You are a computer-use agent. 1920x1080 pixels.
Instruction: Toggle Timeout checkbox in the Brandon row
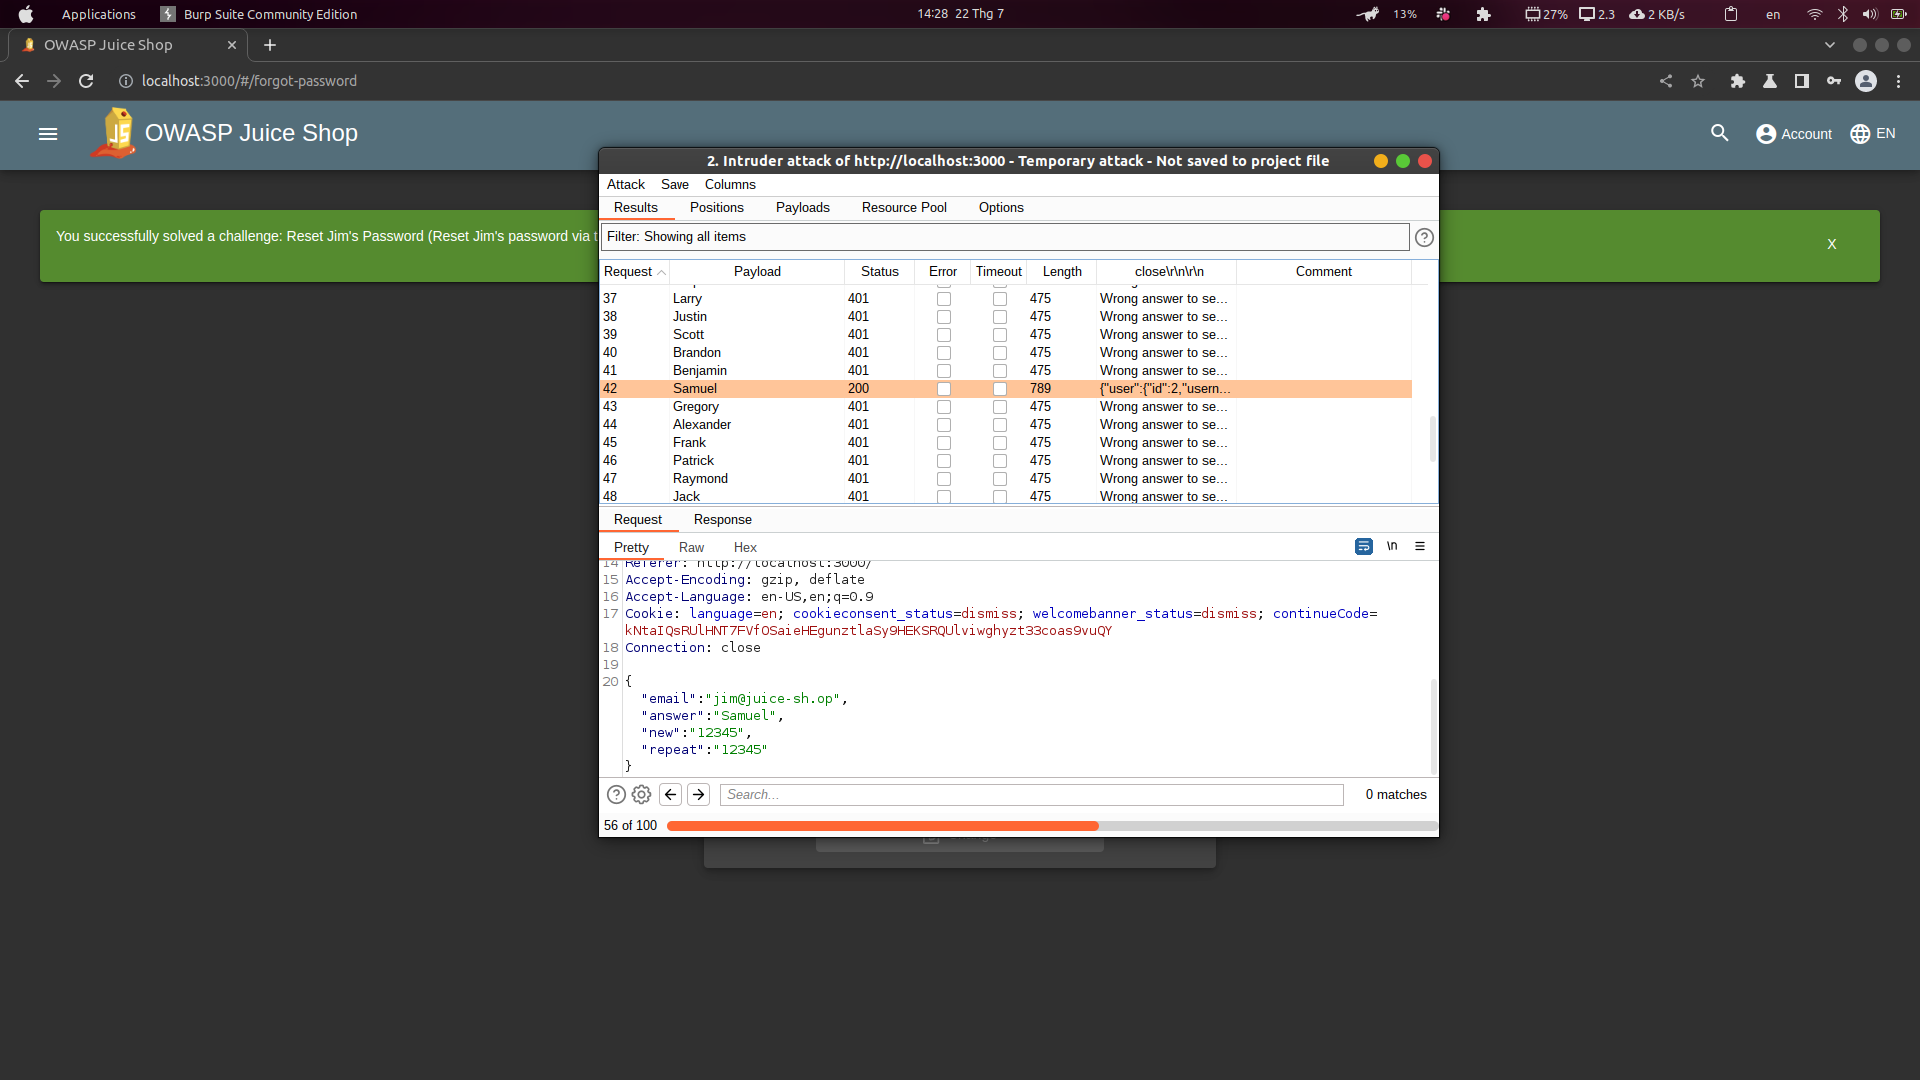[1000, 353]
